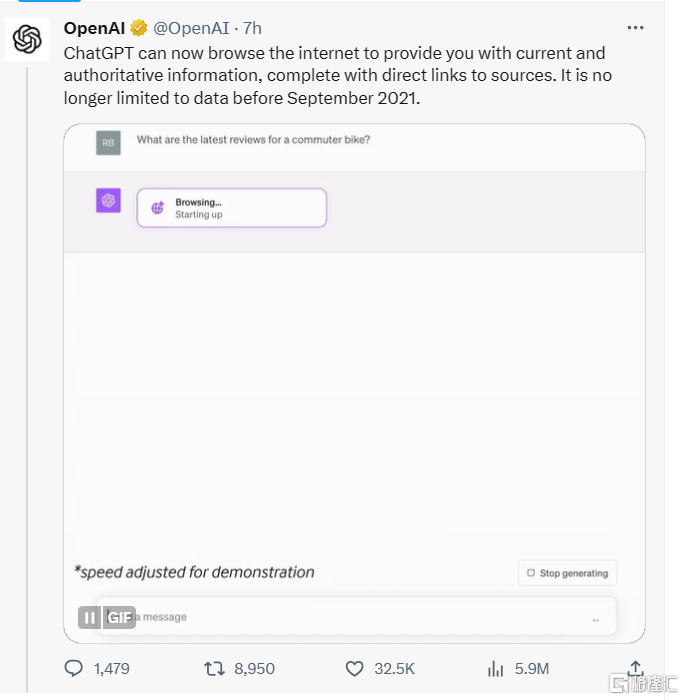The height and width of the screenshot is (700, 684).
Task: Click the Send a message input field
Action: tap(350, 617)
